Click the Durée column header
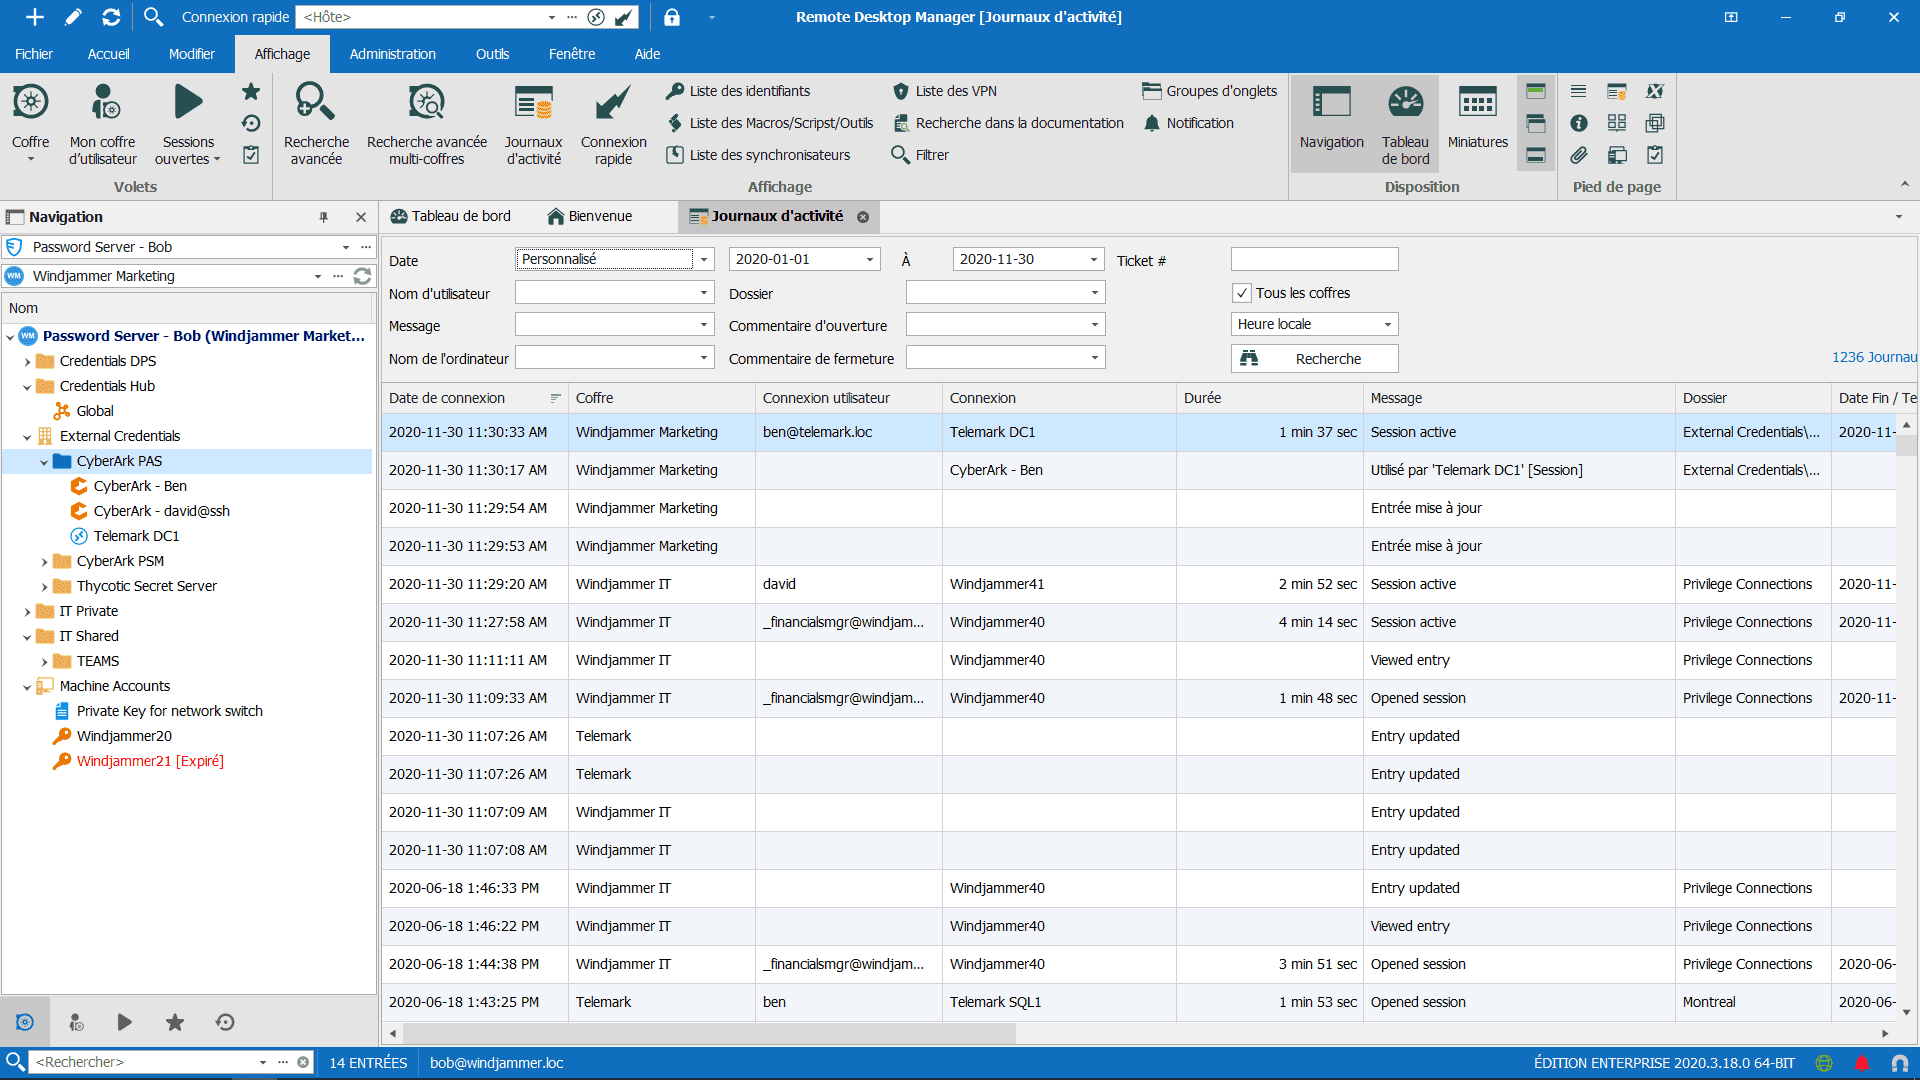 [1269, 398]
